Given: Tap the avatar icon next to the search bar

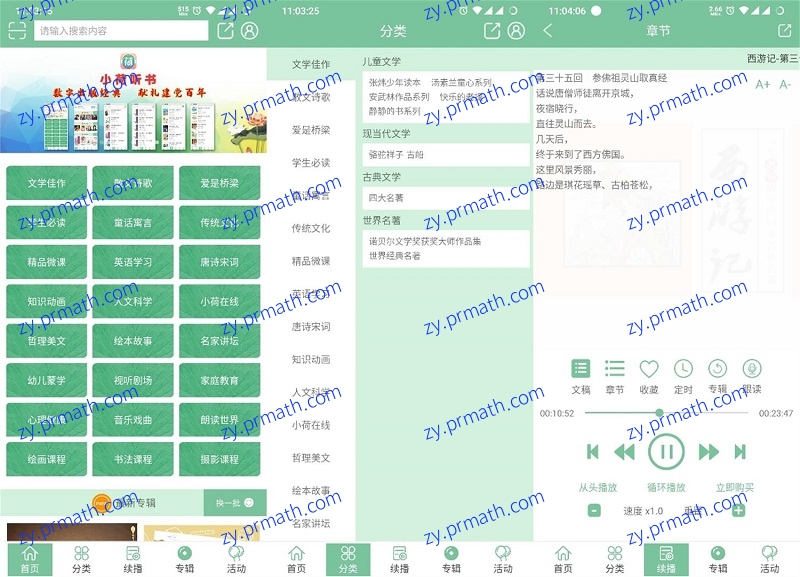Looking at the screenshot, I should tap(250, 29).
